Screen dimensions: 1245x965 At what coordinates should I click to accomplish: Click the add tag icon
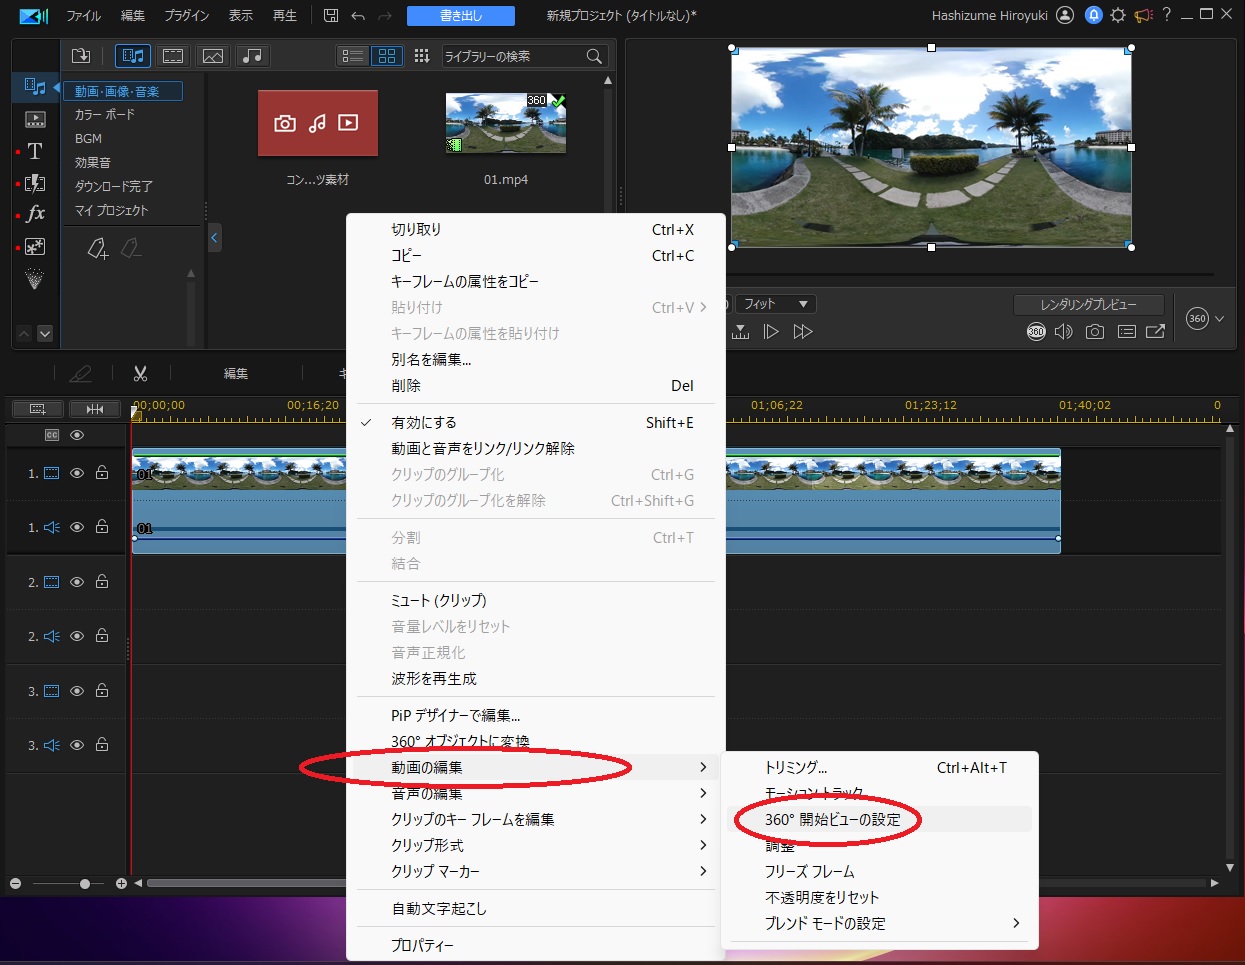point(97,248)
